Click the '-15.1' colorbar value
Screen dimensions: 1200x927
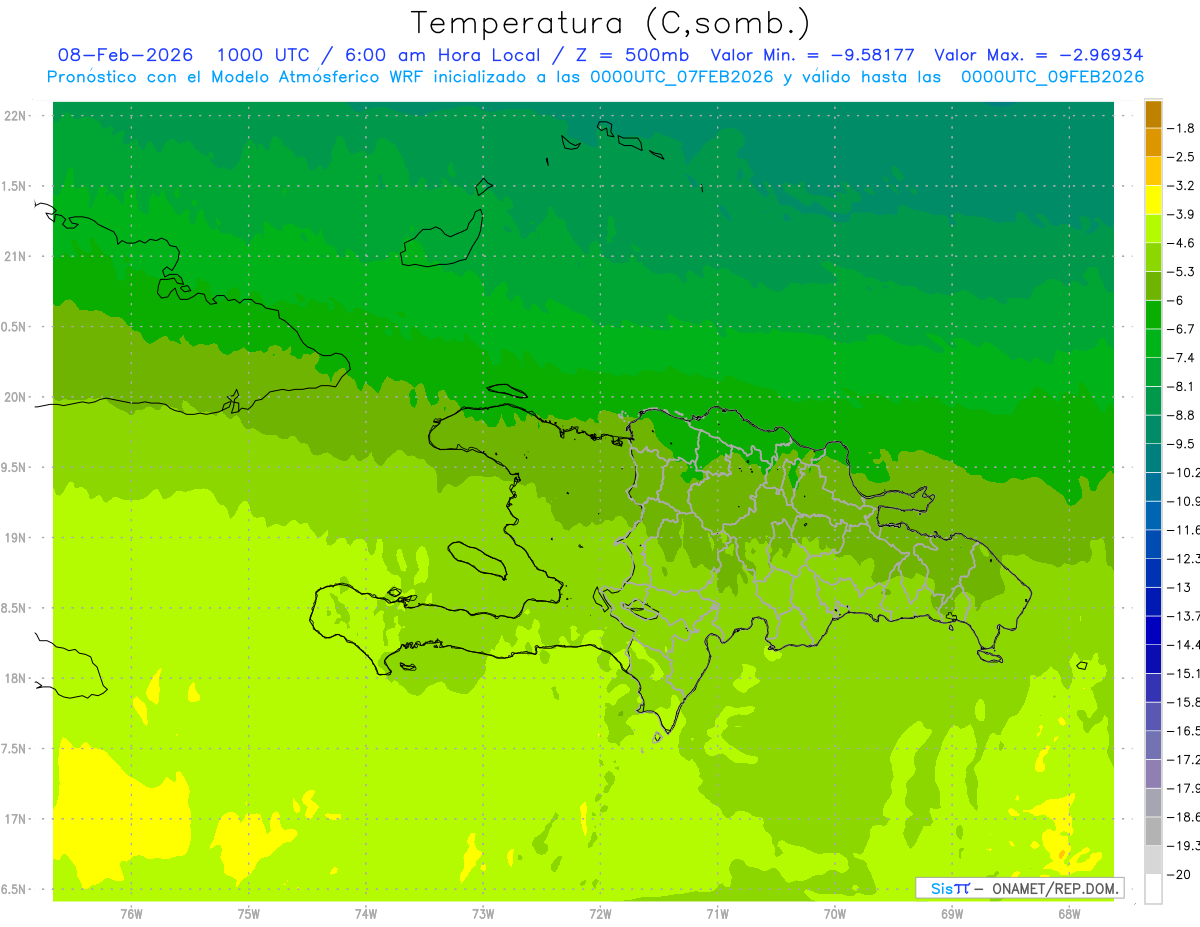[1185, 673]
